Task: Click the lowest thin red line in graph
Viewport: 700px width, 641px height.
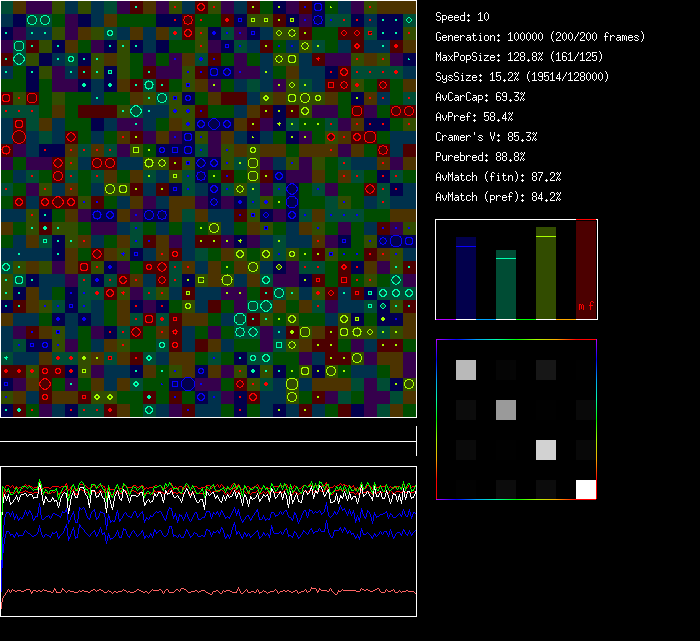Action: coord(208,591)
